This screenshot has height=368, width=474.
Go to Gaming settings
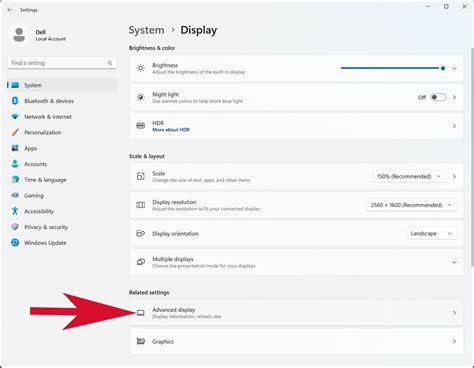click(62, 195)
